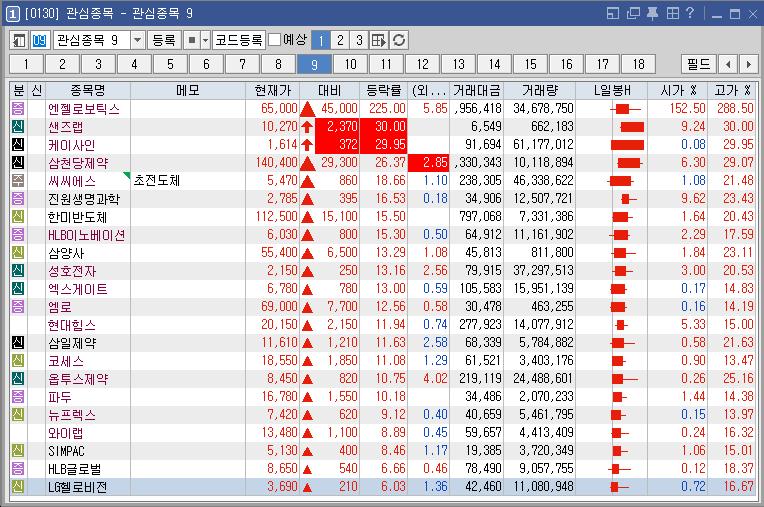This screenshot has height=507, width=764.
Task: Click the title bar window layout icon
Action: tap(612, 13)
